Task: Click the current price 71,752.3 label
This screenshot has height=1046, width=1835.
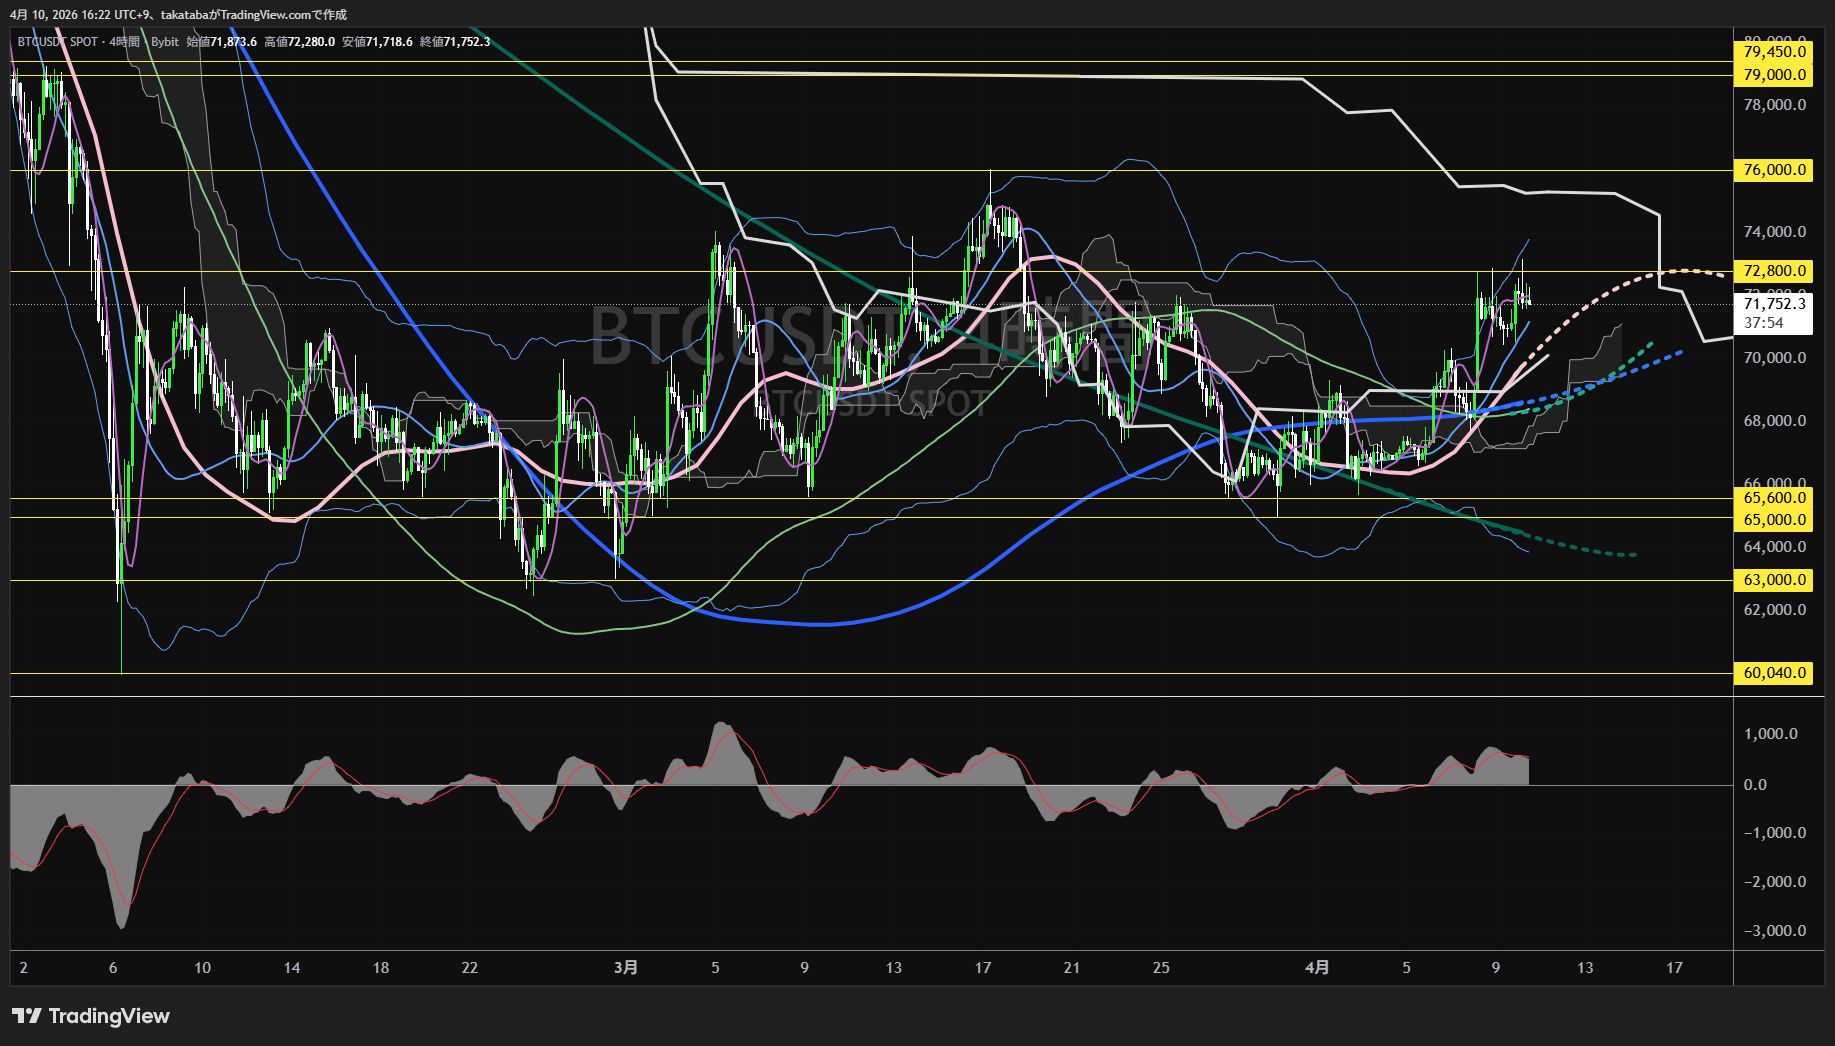Action: (x=1774, y=304)
